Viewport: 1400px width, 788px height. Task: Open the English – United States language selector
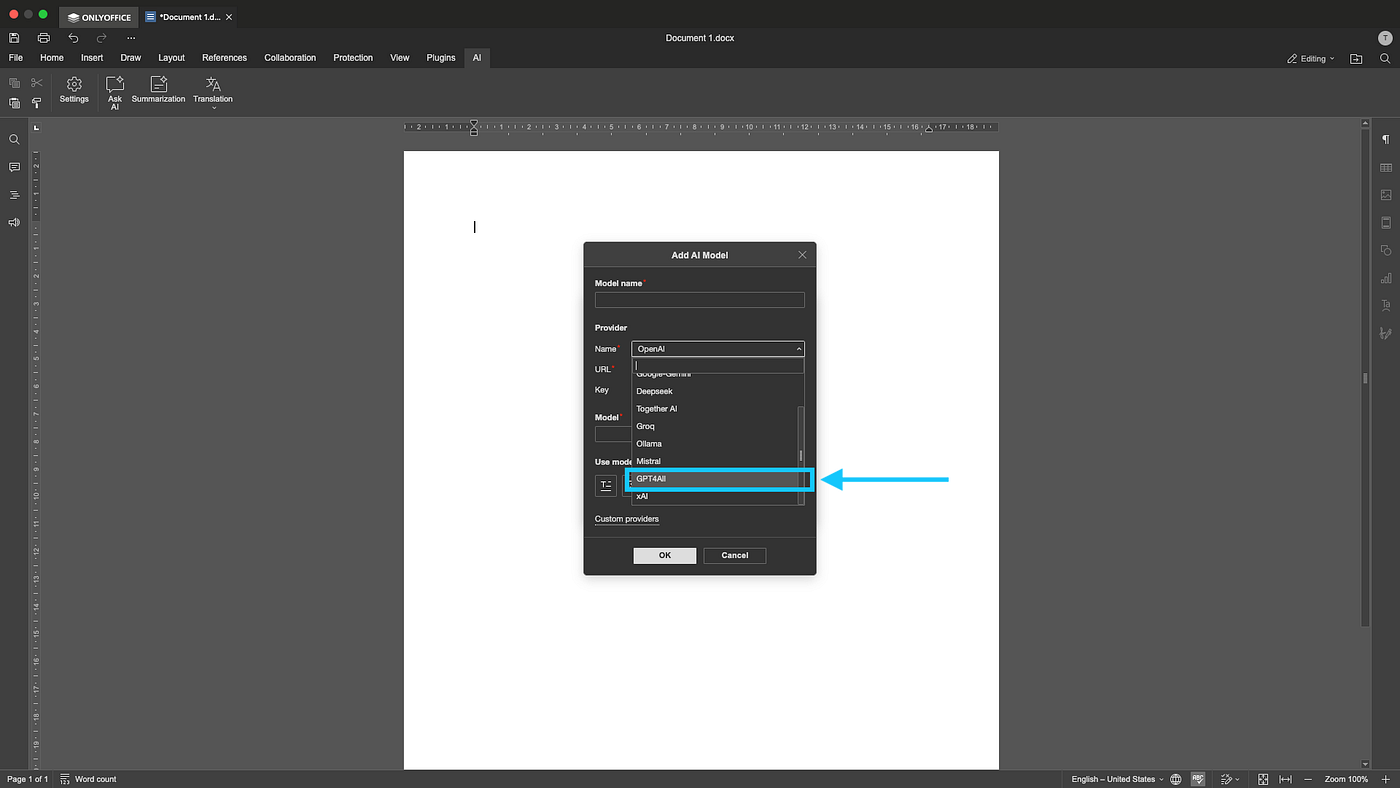[1117, 779]
